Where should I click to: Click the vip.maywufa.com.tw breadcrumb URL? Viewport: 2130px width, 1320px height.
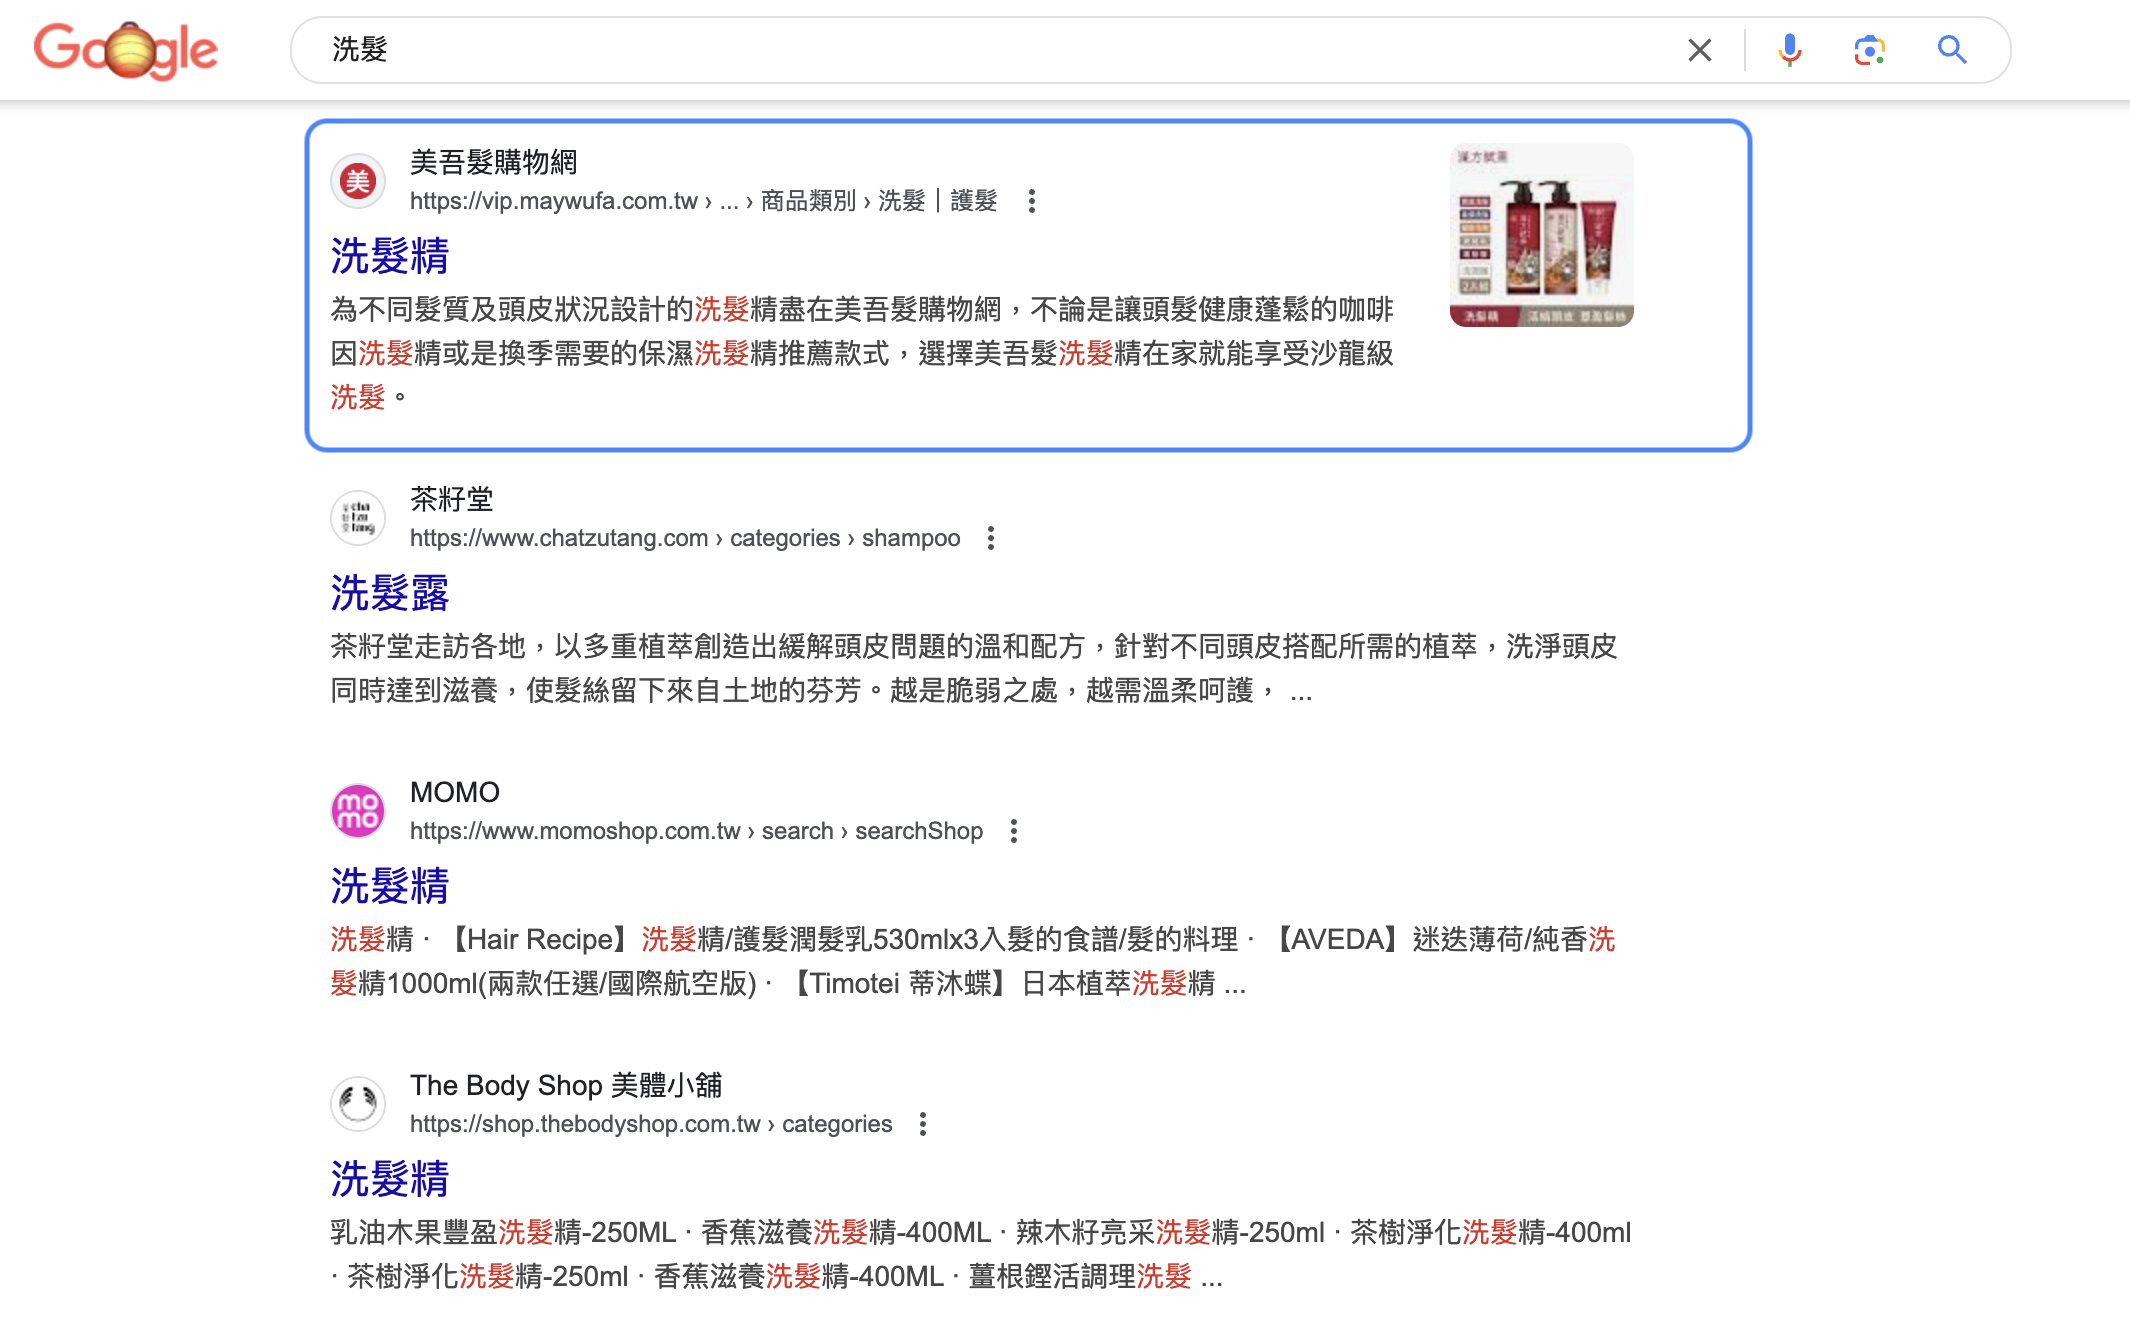tap(553, 201)
